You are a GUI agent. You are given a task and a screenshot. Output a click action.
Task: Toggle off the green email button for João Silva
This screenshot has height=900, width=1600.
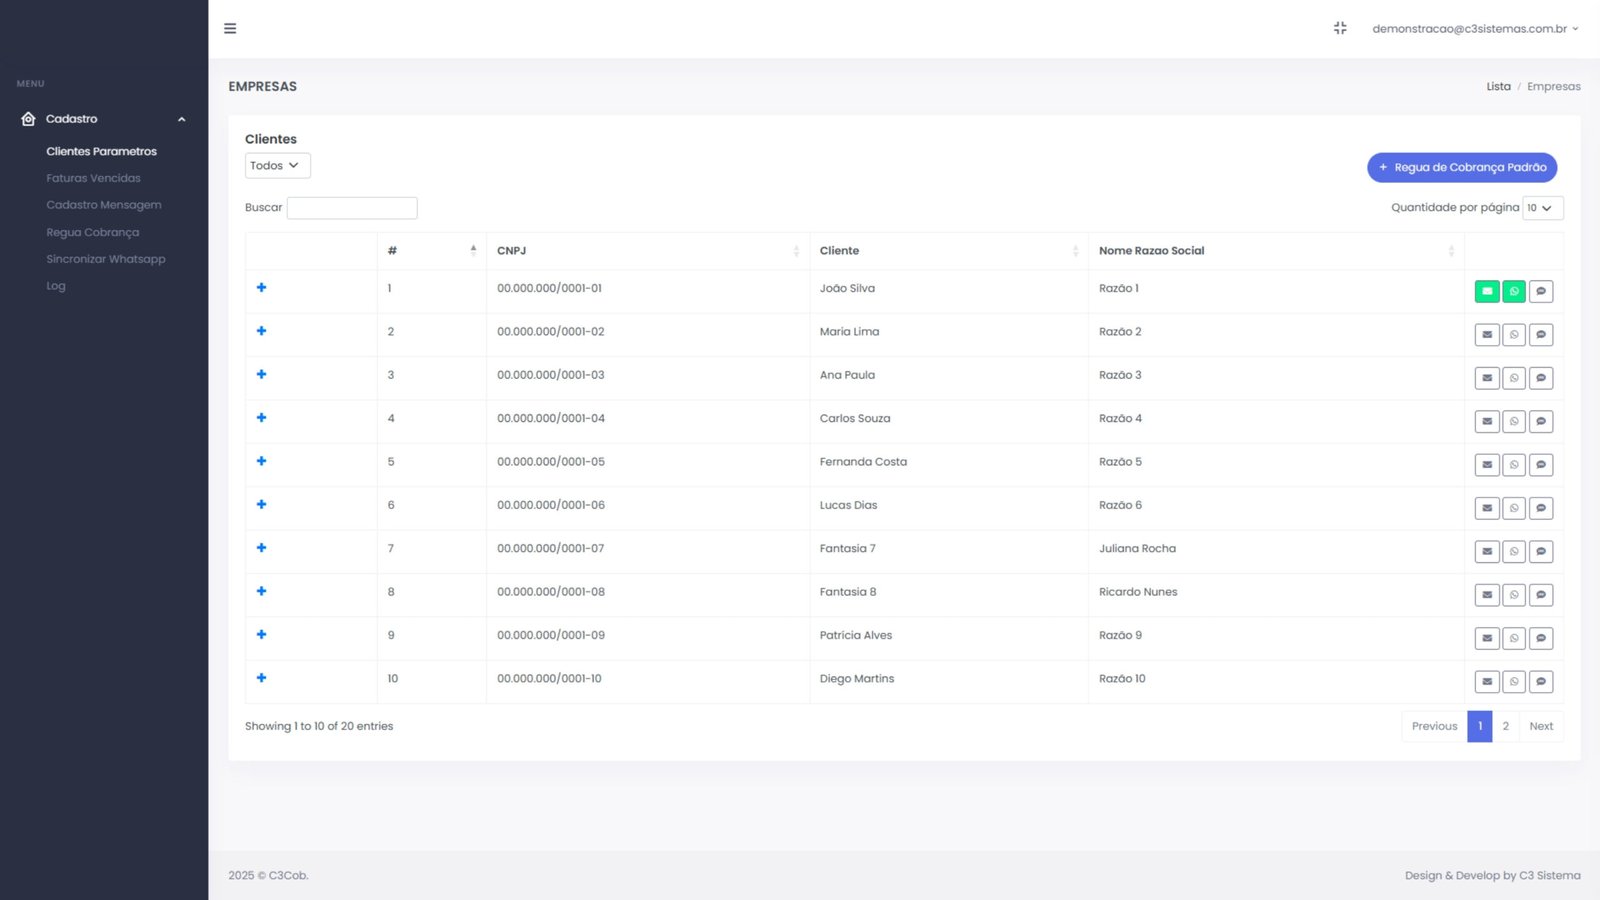tap(1487, 292)
